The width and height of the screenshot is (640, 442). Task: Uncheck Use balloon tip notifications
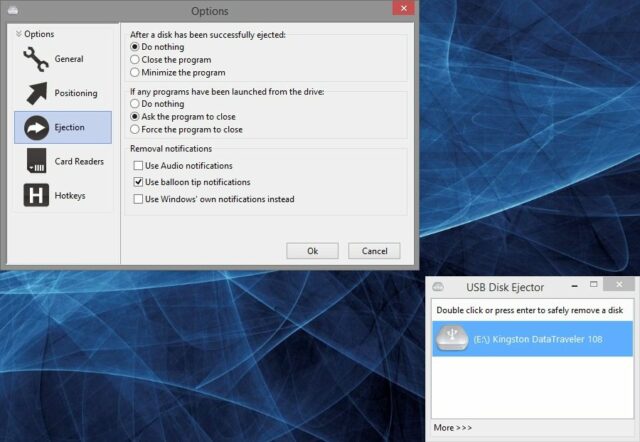(139, 182)
